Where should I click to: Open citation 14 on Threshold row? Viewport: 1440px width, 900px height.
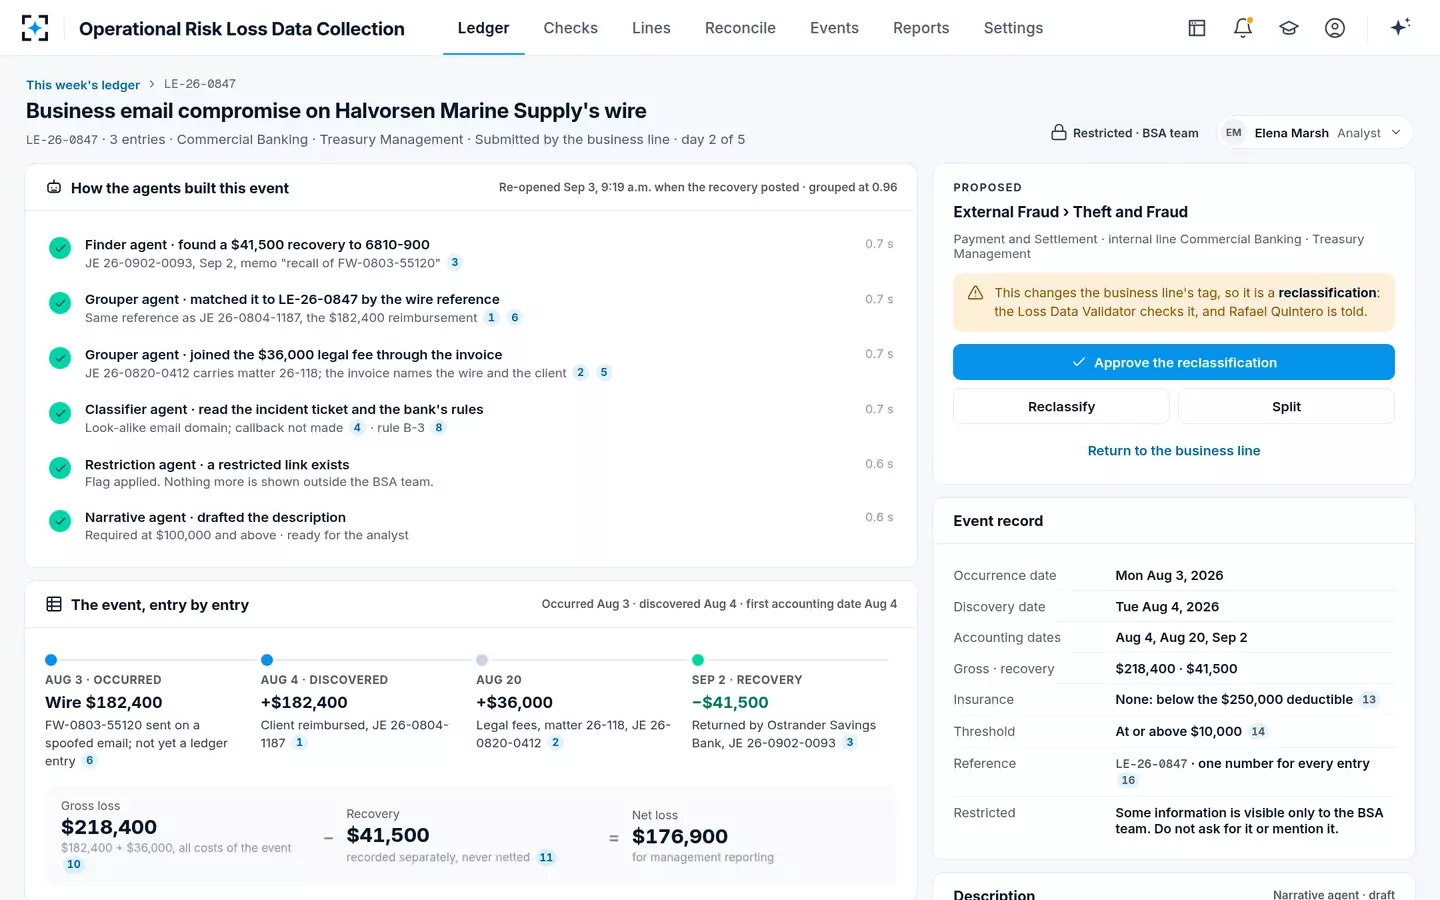pos(1258,732)
